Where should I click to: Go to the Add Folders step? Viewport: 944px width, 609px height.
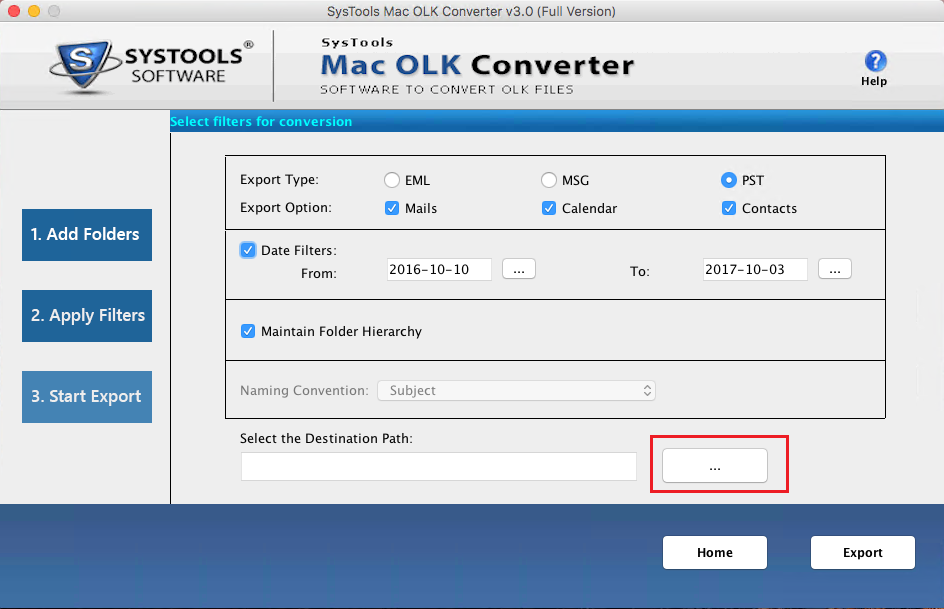tap(87, 235)
